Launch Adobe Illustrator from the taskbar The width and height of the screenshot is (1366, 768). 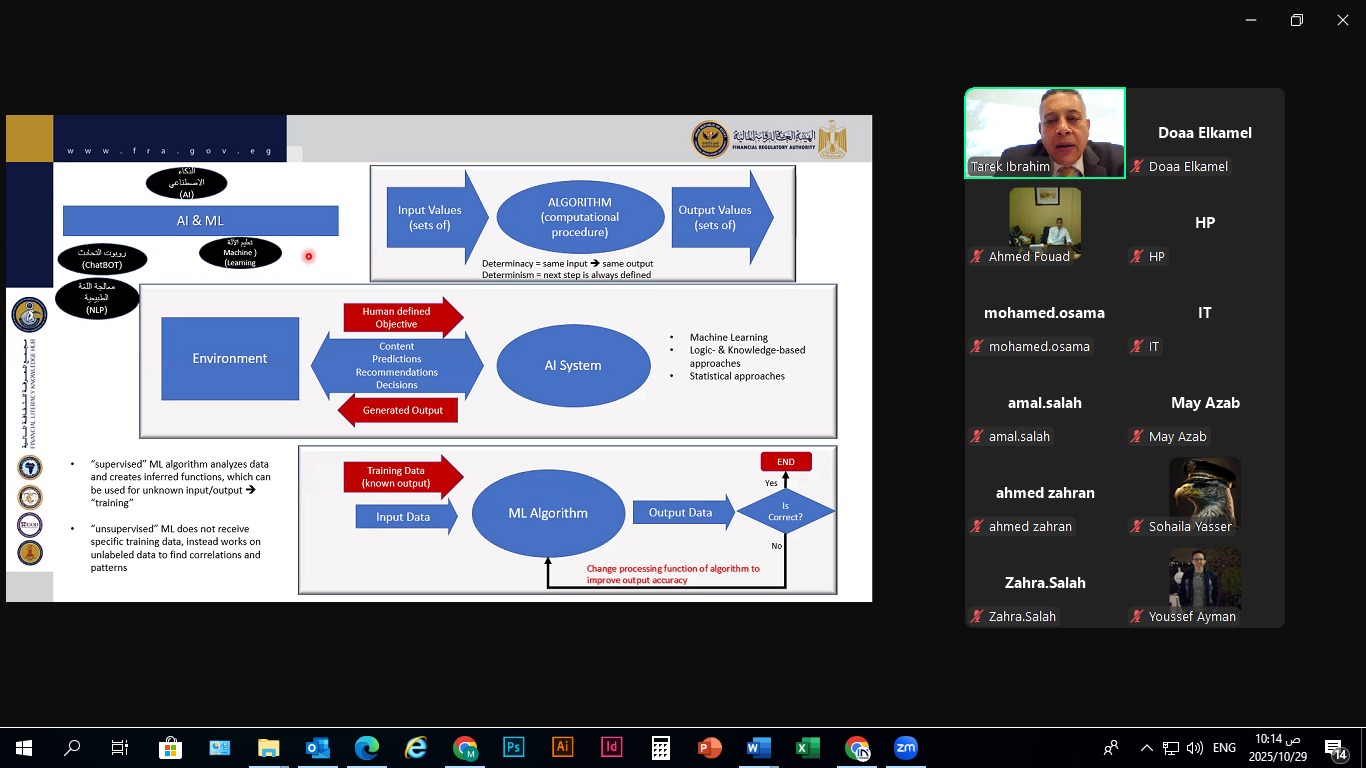coord(563,748)
